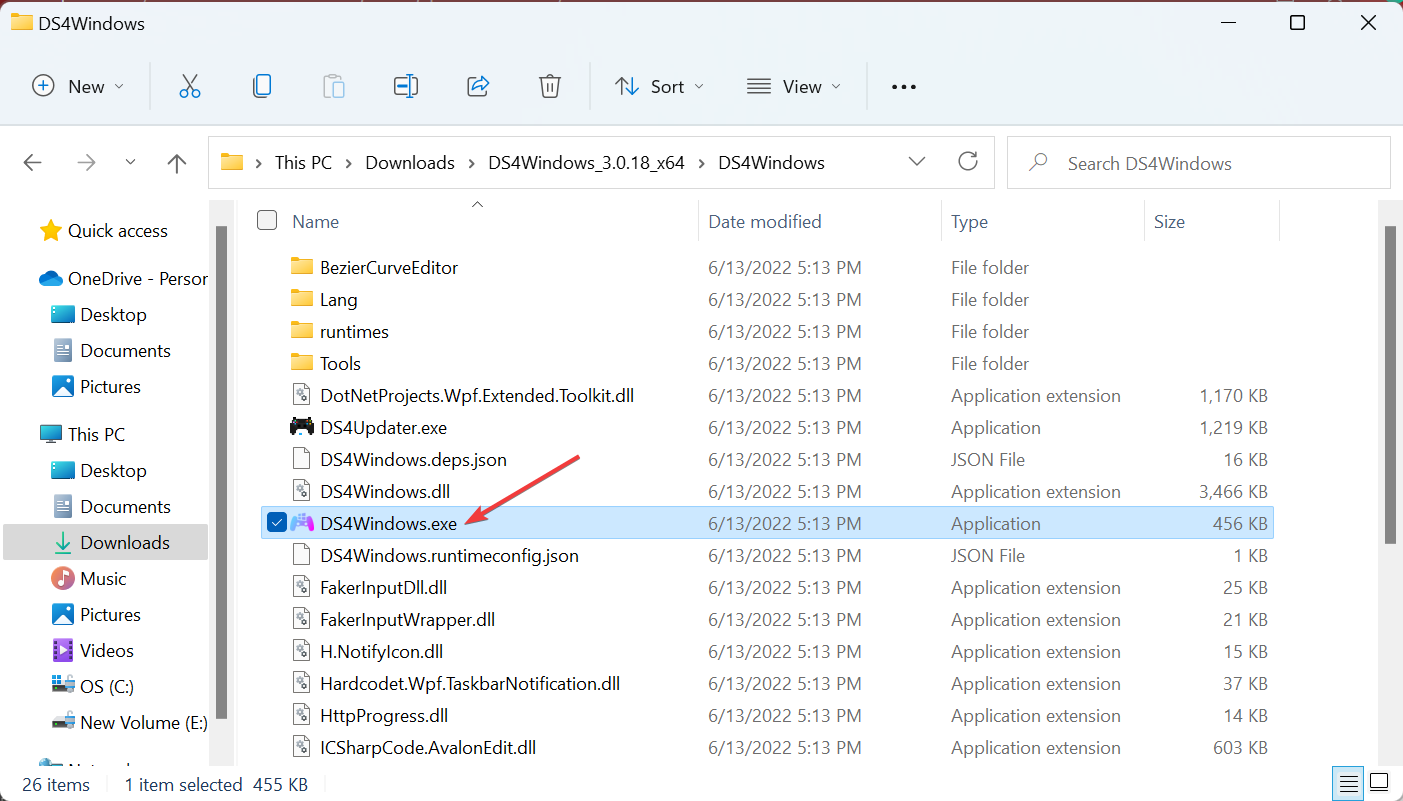This screenshot has width=1403, height=801.
Task: Check the select-all box above the Name column
Action: tap(267, 220)
